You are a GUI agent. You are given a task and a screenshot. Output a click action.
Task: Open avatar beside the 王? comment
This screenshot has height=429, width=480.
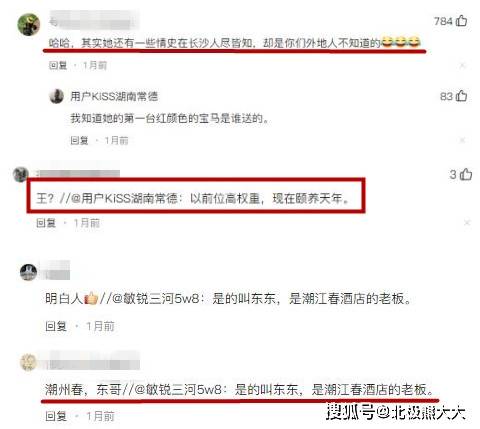pos(21,174)
